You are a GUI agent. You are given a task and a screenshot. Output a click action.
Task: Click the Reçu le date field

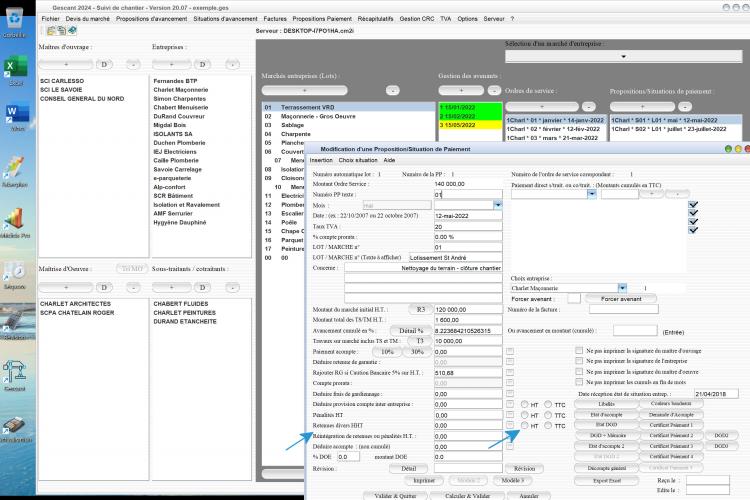click(x=708, y=480)
